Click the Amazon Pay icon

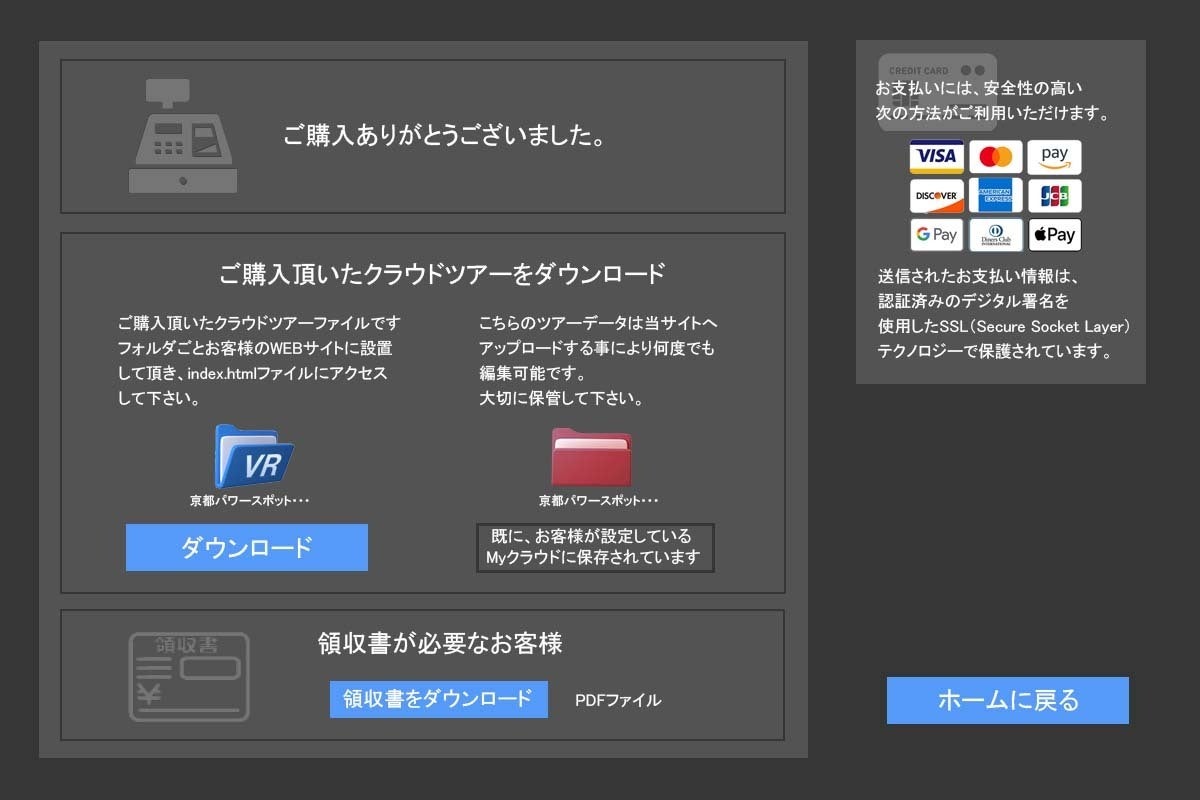1054,157
